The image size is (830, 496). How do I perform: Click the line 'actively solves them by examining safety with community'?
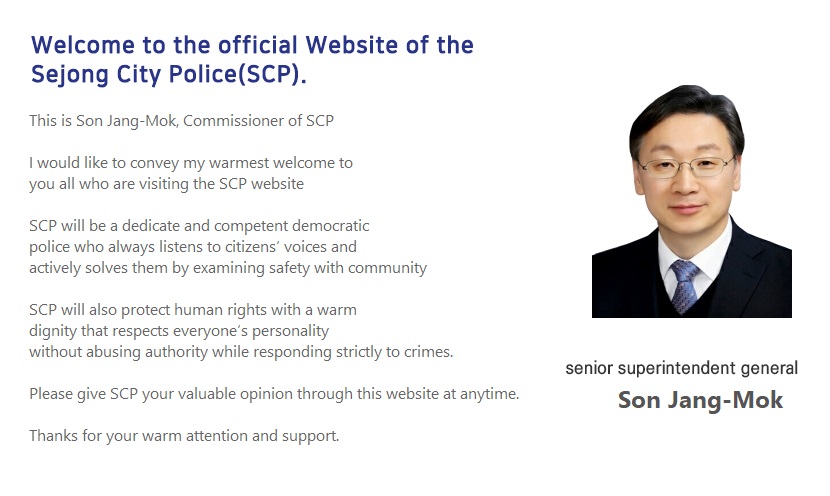[228, 268]
